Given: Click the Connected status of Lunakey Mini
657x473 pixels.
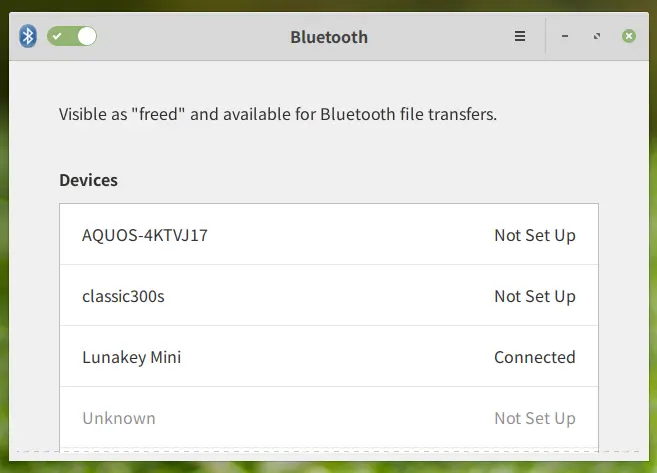Looking at the screenshot, I should [535, 357].
